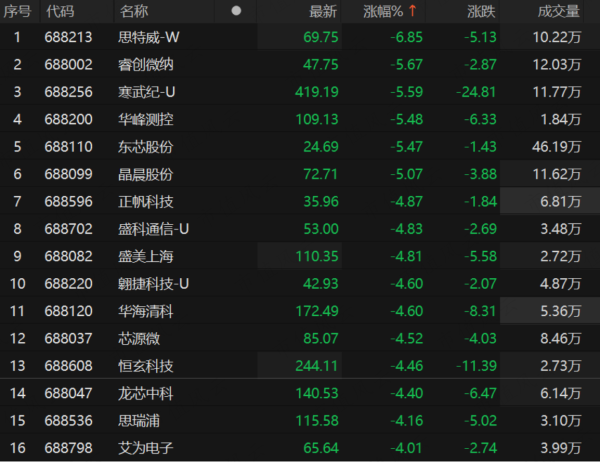This screenshot has width=600, height=462.
Task: Select stock 盛美上海
Action: (x=145, y=256)
